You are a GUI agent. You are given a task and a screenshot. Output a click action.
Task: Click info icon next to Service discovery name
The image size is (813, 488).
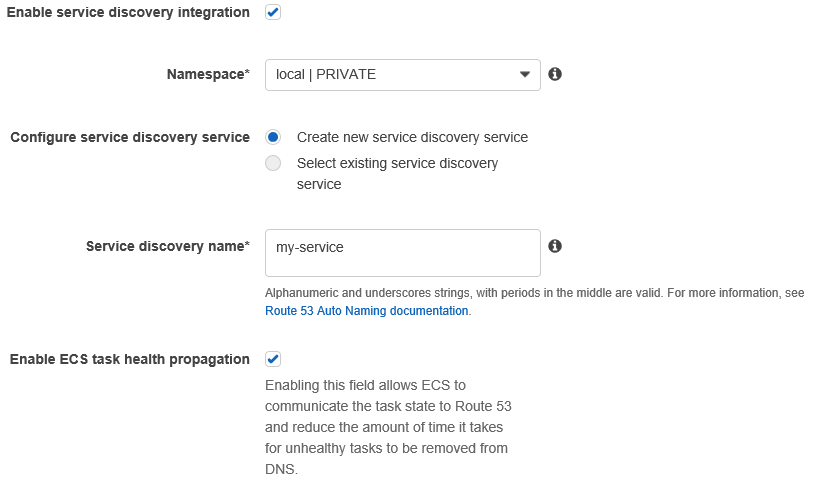[x=555, y=246]
